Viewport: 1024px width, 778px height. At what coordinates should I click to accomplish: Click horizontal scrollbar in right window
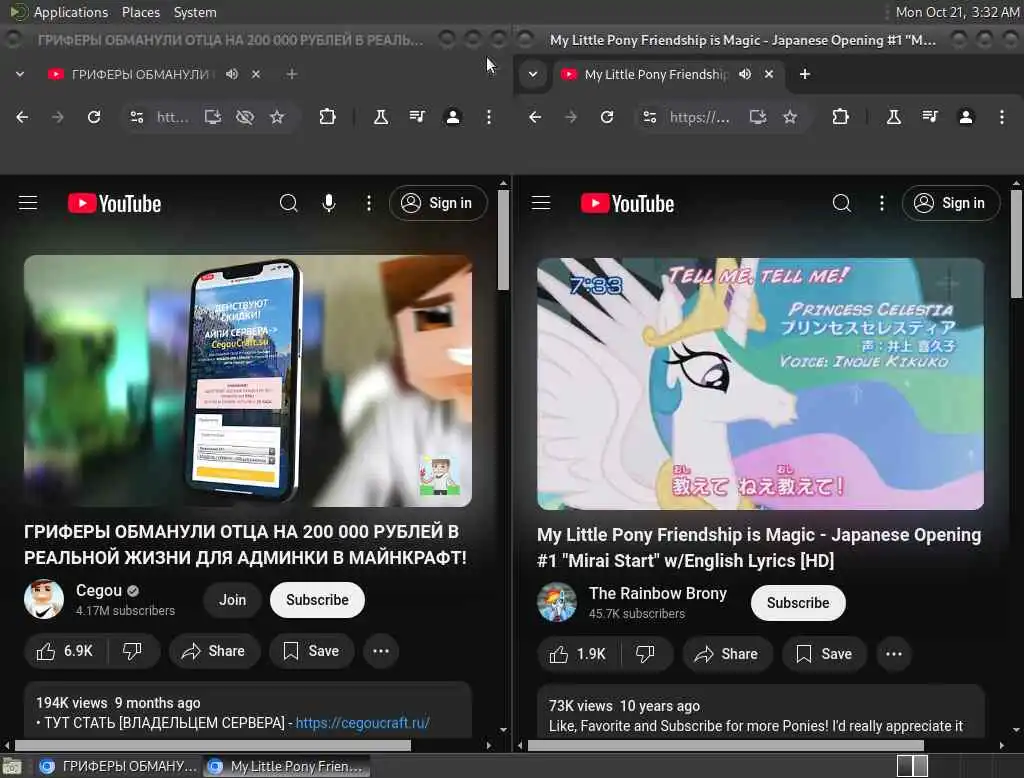coord(725,745)
